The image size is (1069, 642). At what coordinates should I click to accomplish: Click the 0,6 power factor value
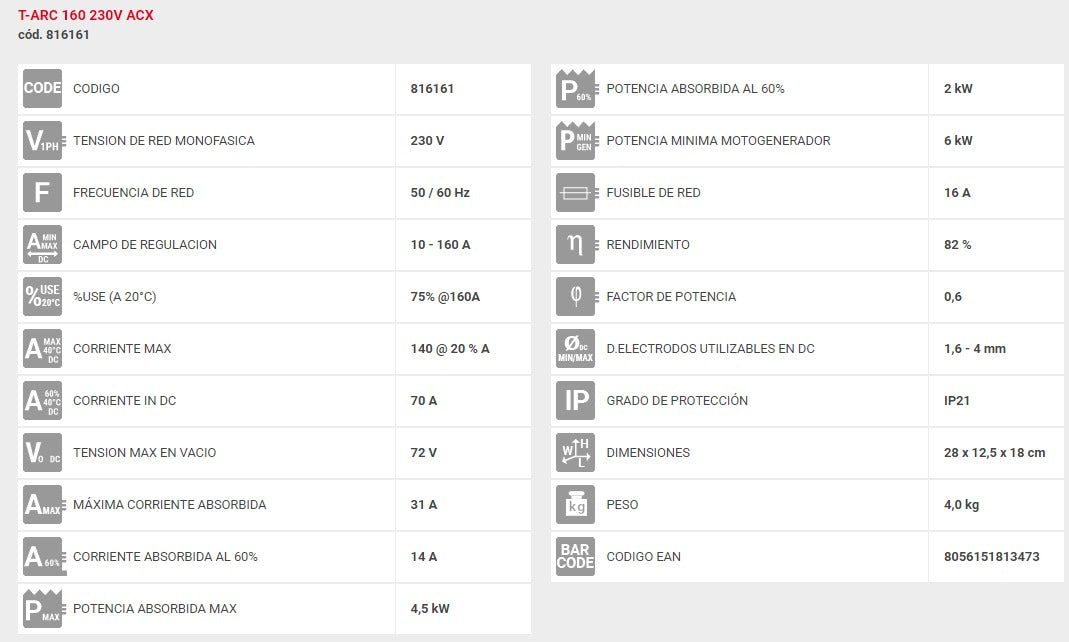[952, 297]
